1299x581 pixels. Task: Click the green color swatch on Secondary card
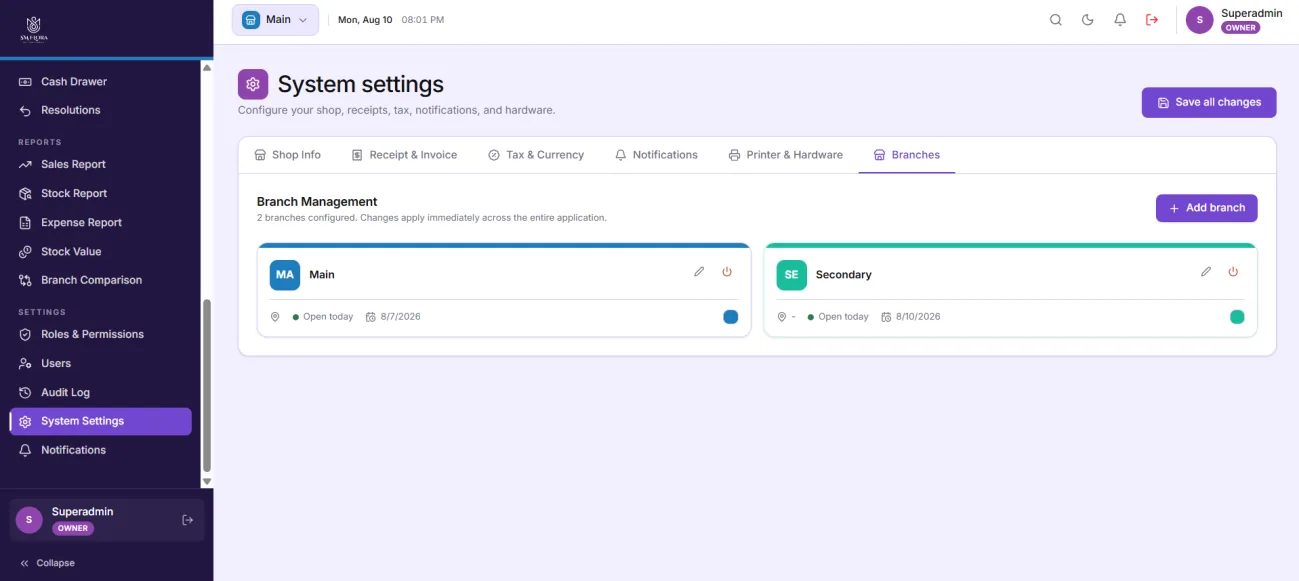tap(1237, 317)
